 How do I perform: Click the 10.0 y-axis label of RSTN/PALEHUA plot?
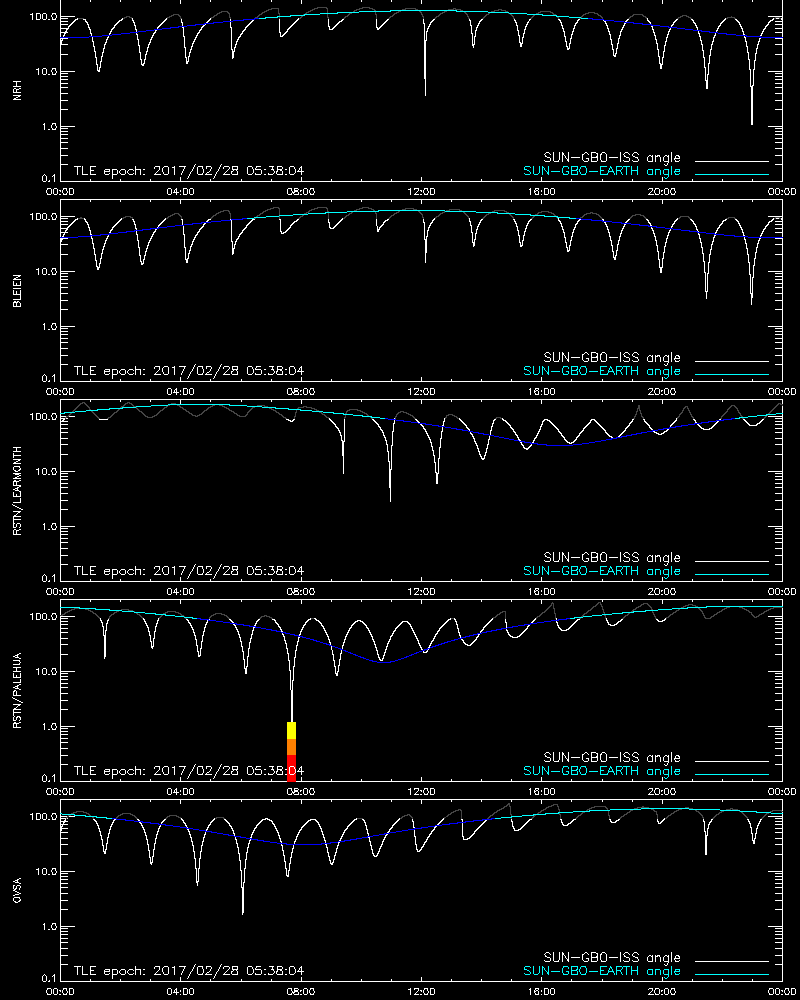tap(46, 672)
